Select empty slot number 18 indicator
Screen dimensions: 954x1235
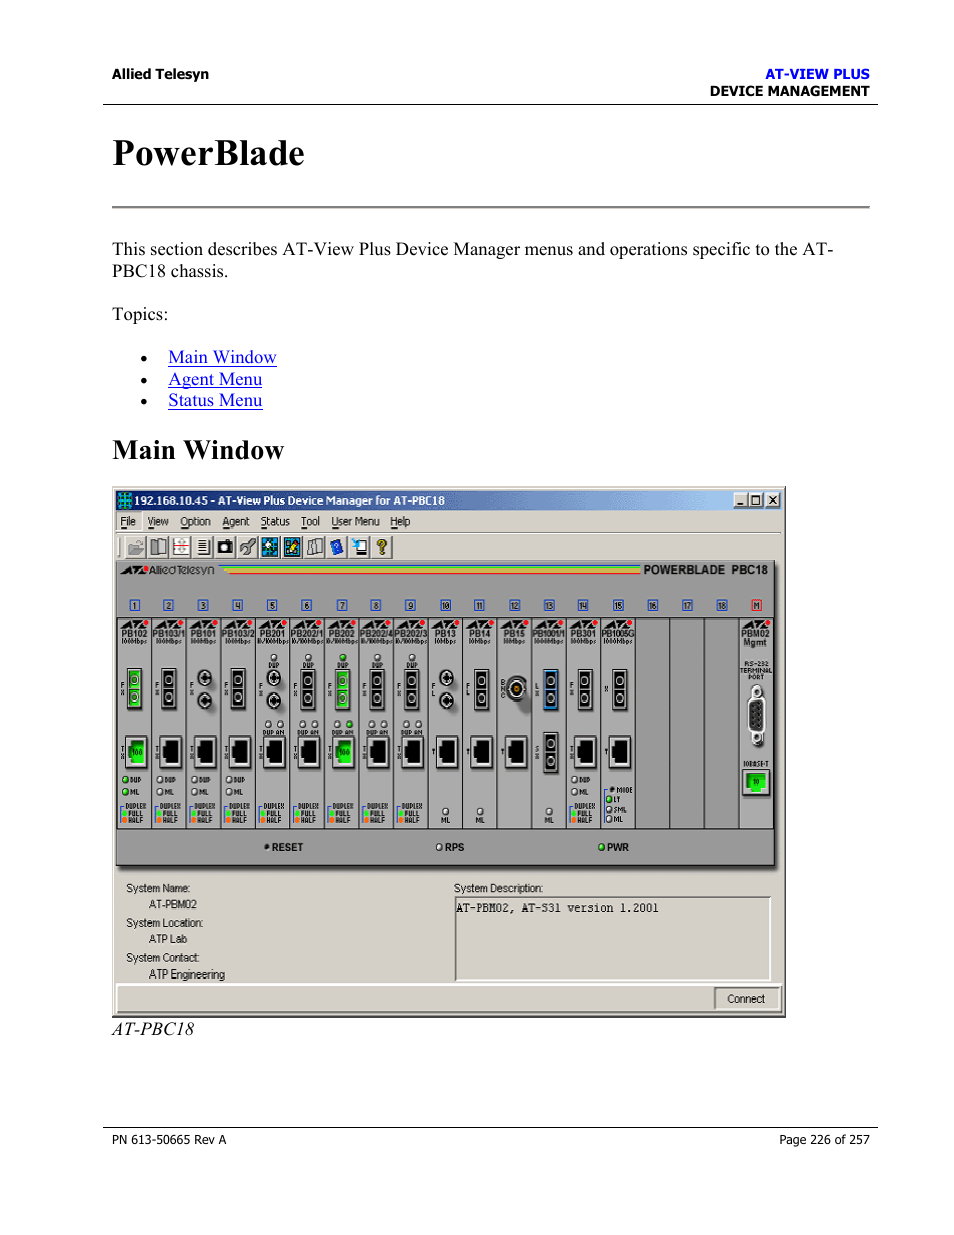[x=722, y=606]
